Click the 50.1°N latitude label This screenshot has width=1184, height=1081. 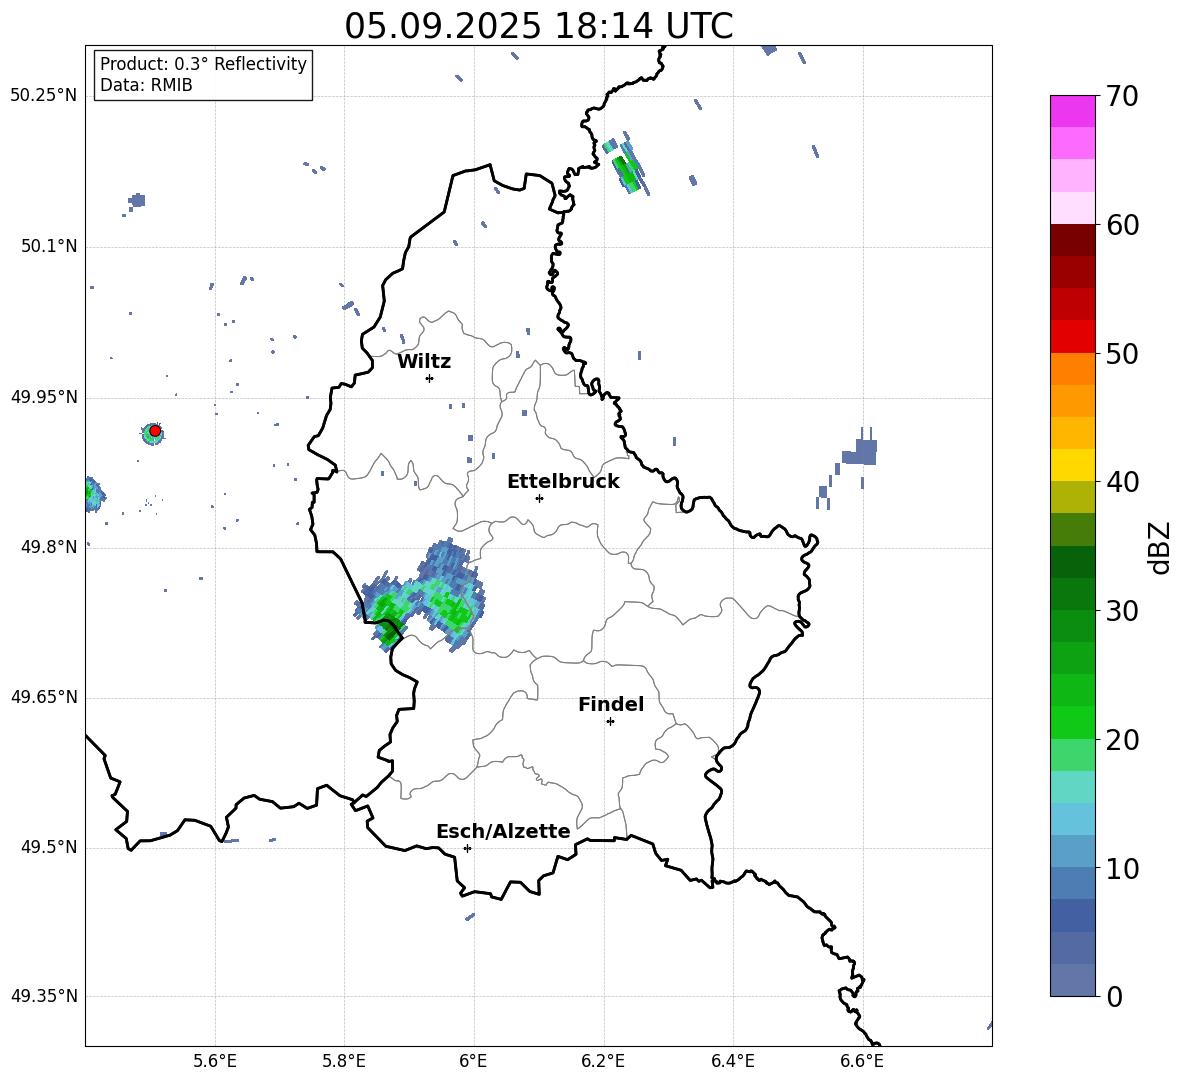pyautogui.click(x=49, y=247)
